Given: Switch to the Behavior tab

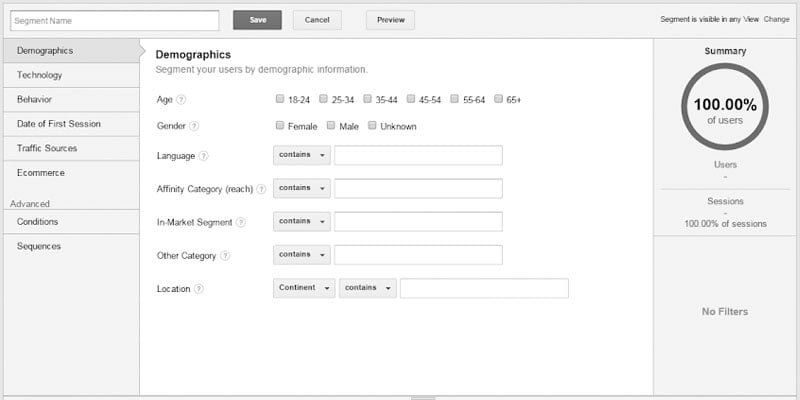Looking at the screenshot, I should point(71,99).
